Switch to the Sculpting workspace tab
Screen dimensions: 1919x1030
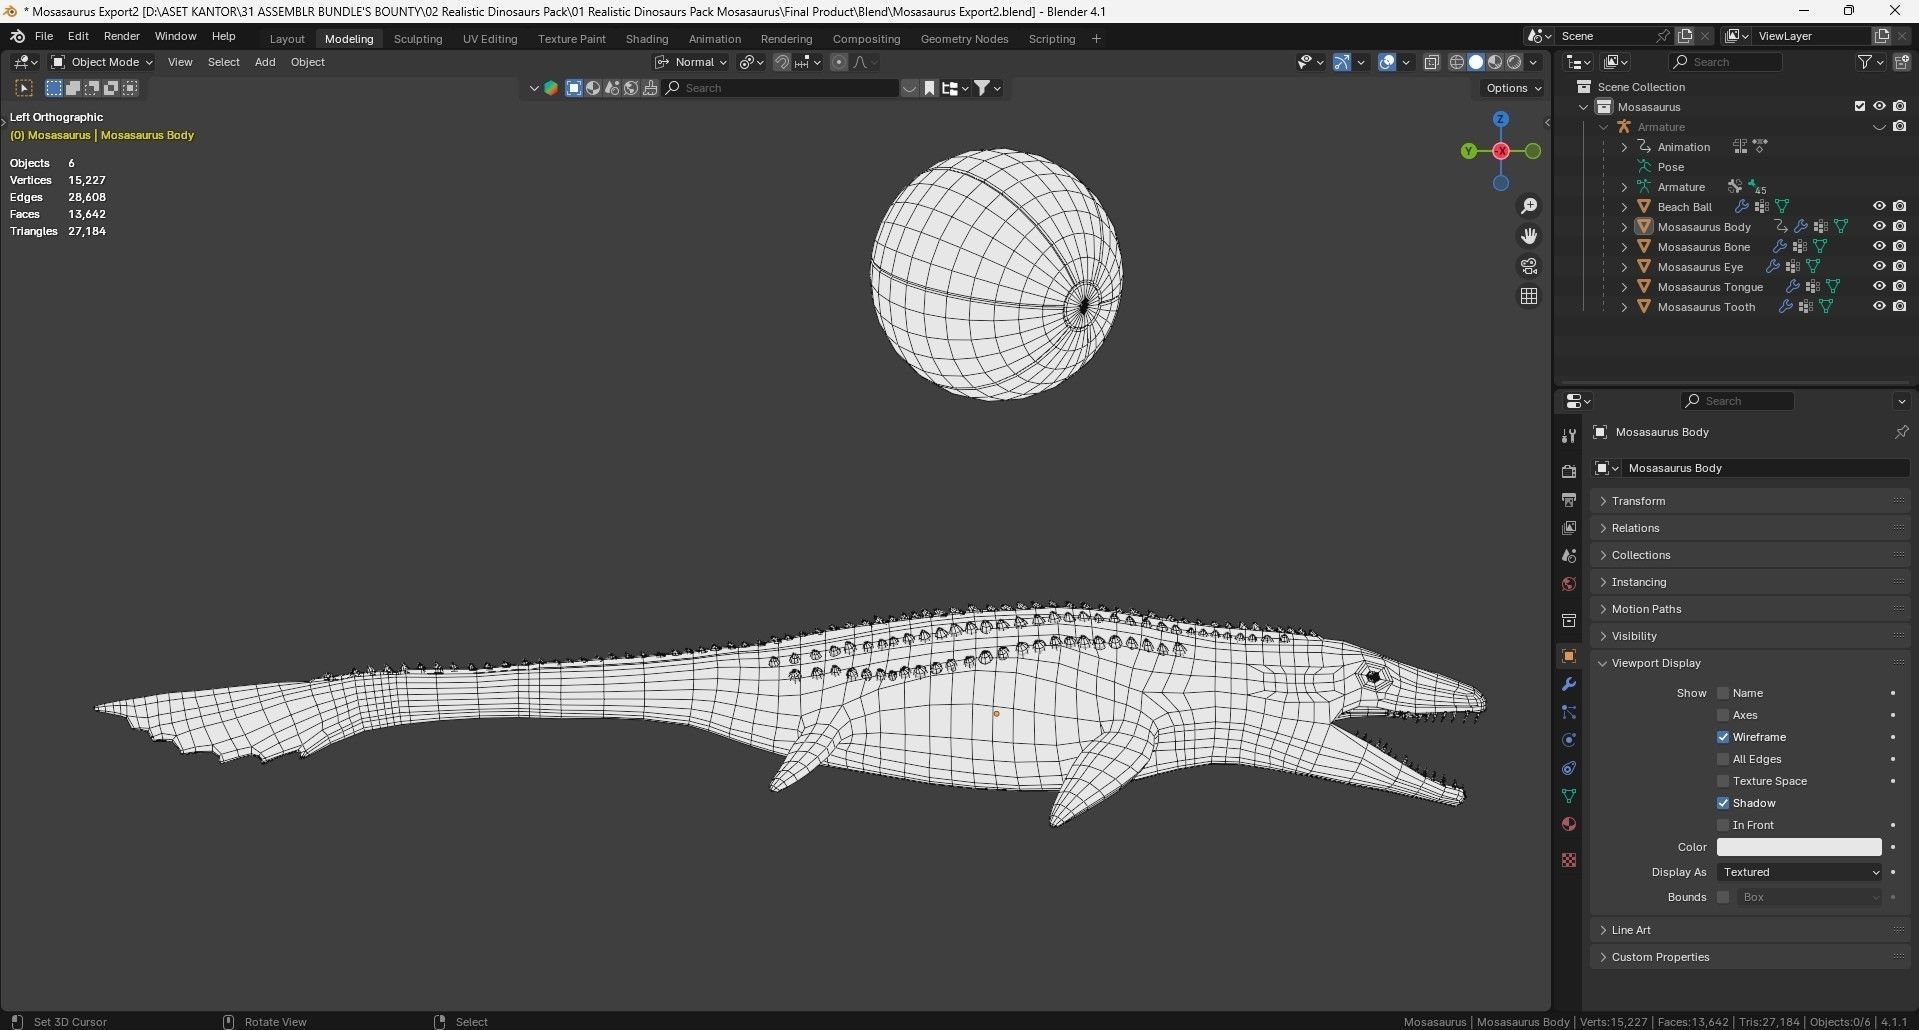418,39
